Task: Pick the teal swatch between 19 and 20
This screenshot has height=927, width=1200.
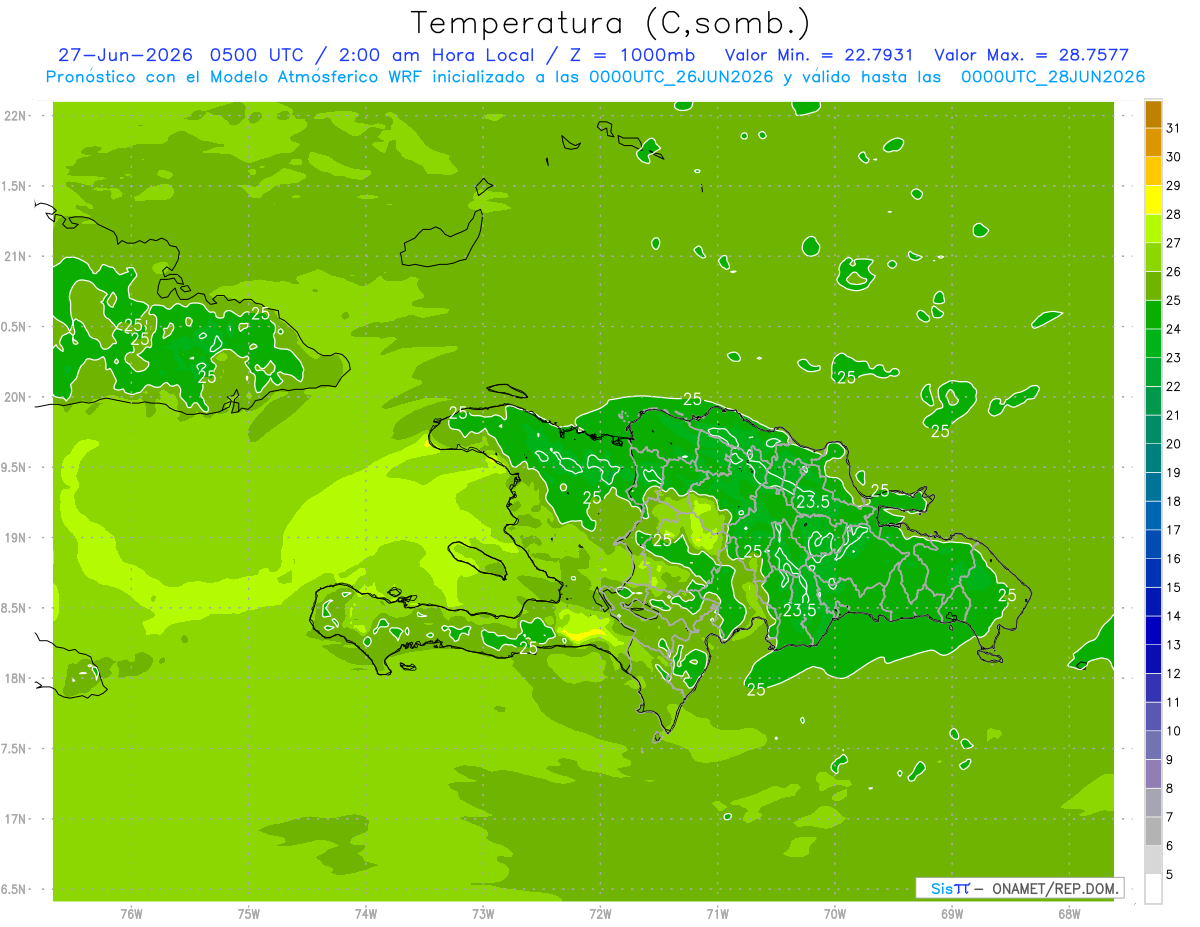Action: (1153, 458)
